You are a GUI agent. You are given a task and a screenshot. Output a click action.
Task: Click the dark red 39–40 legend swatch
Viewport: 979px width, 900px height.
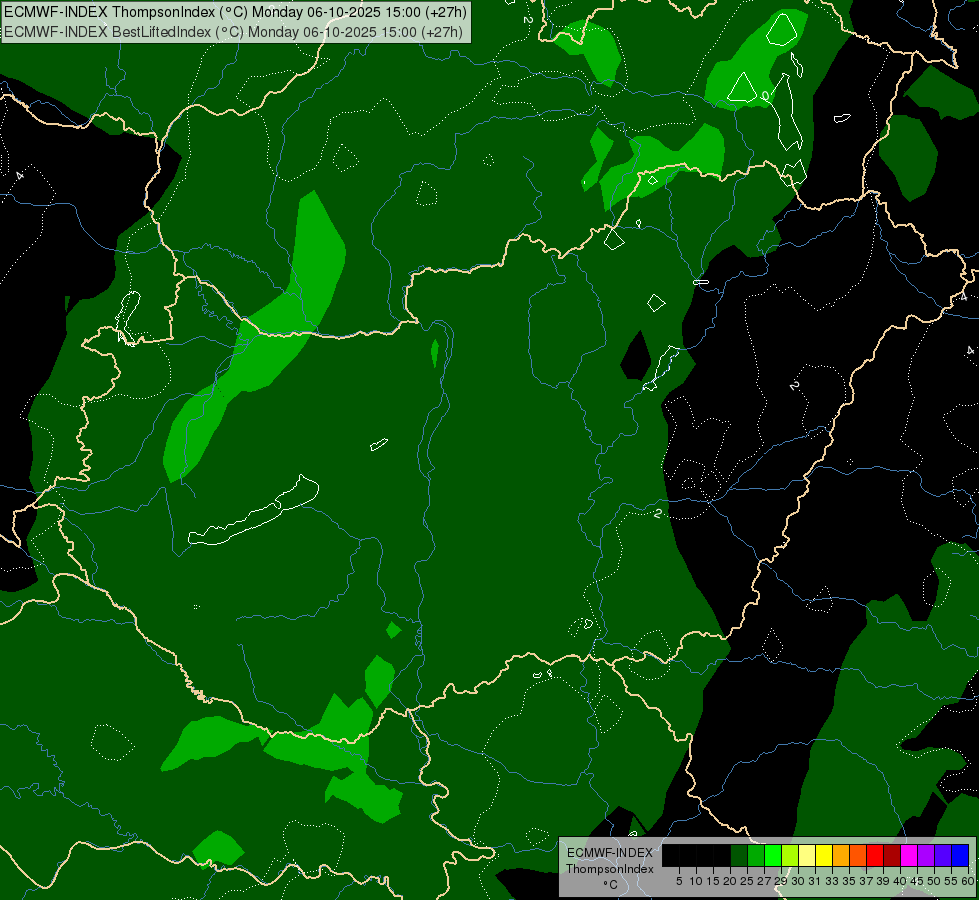[x=892, y=855]
